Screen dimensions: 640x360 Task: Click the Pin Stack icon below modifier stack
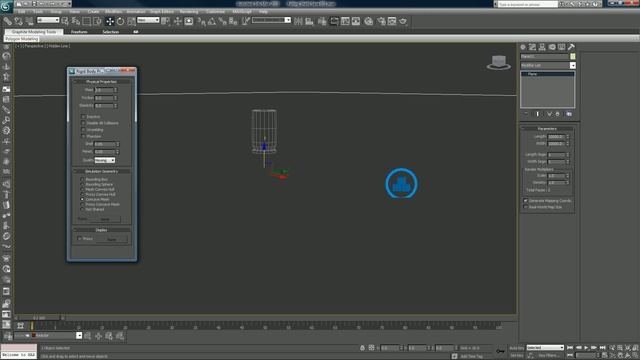(x=526, y=114)
